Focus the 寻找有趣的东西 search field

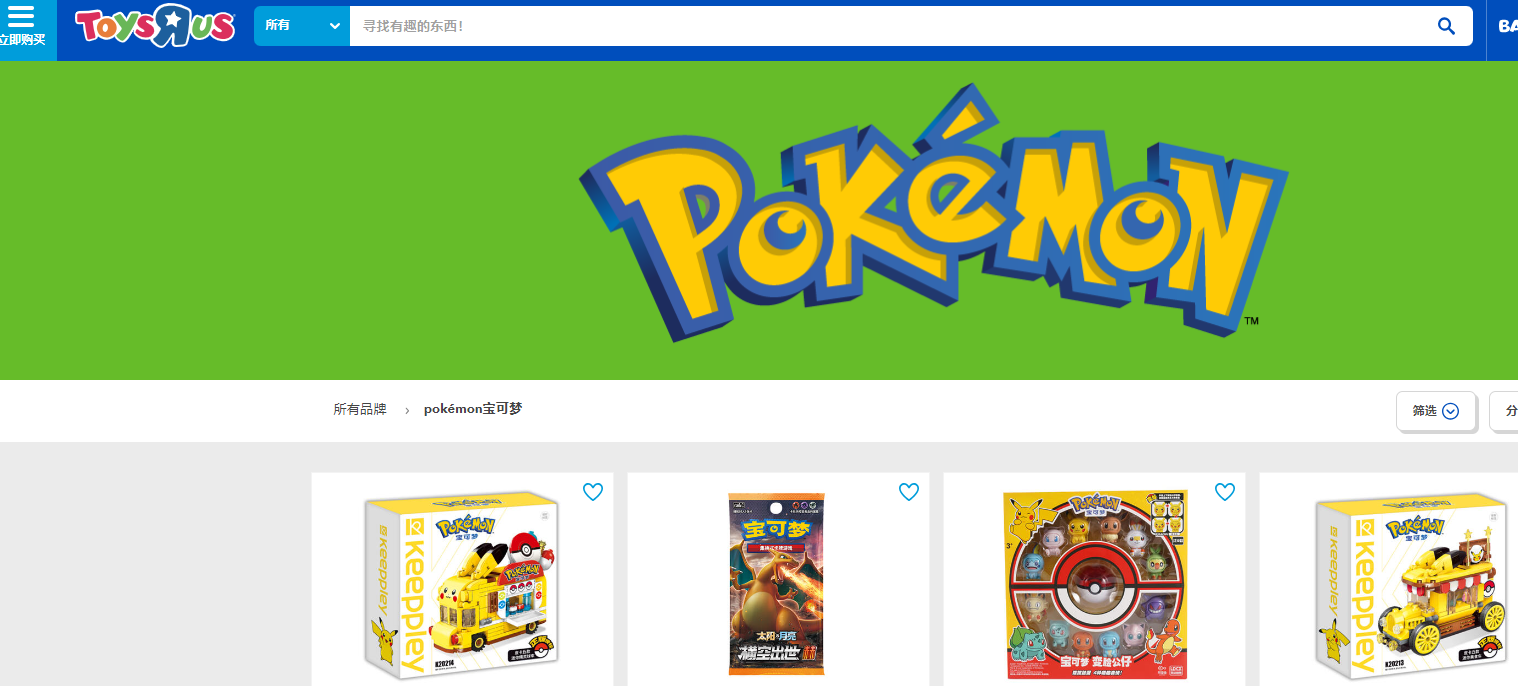tap(890, 26)
